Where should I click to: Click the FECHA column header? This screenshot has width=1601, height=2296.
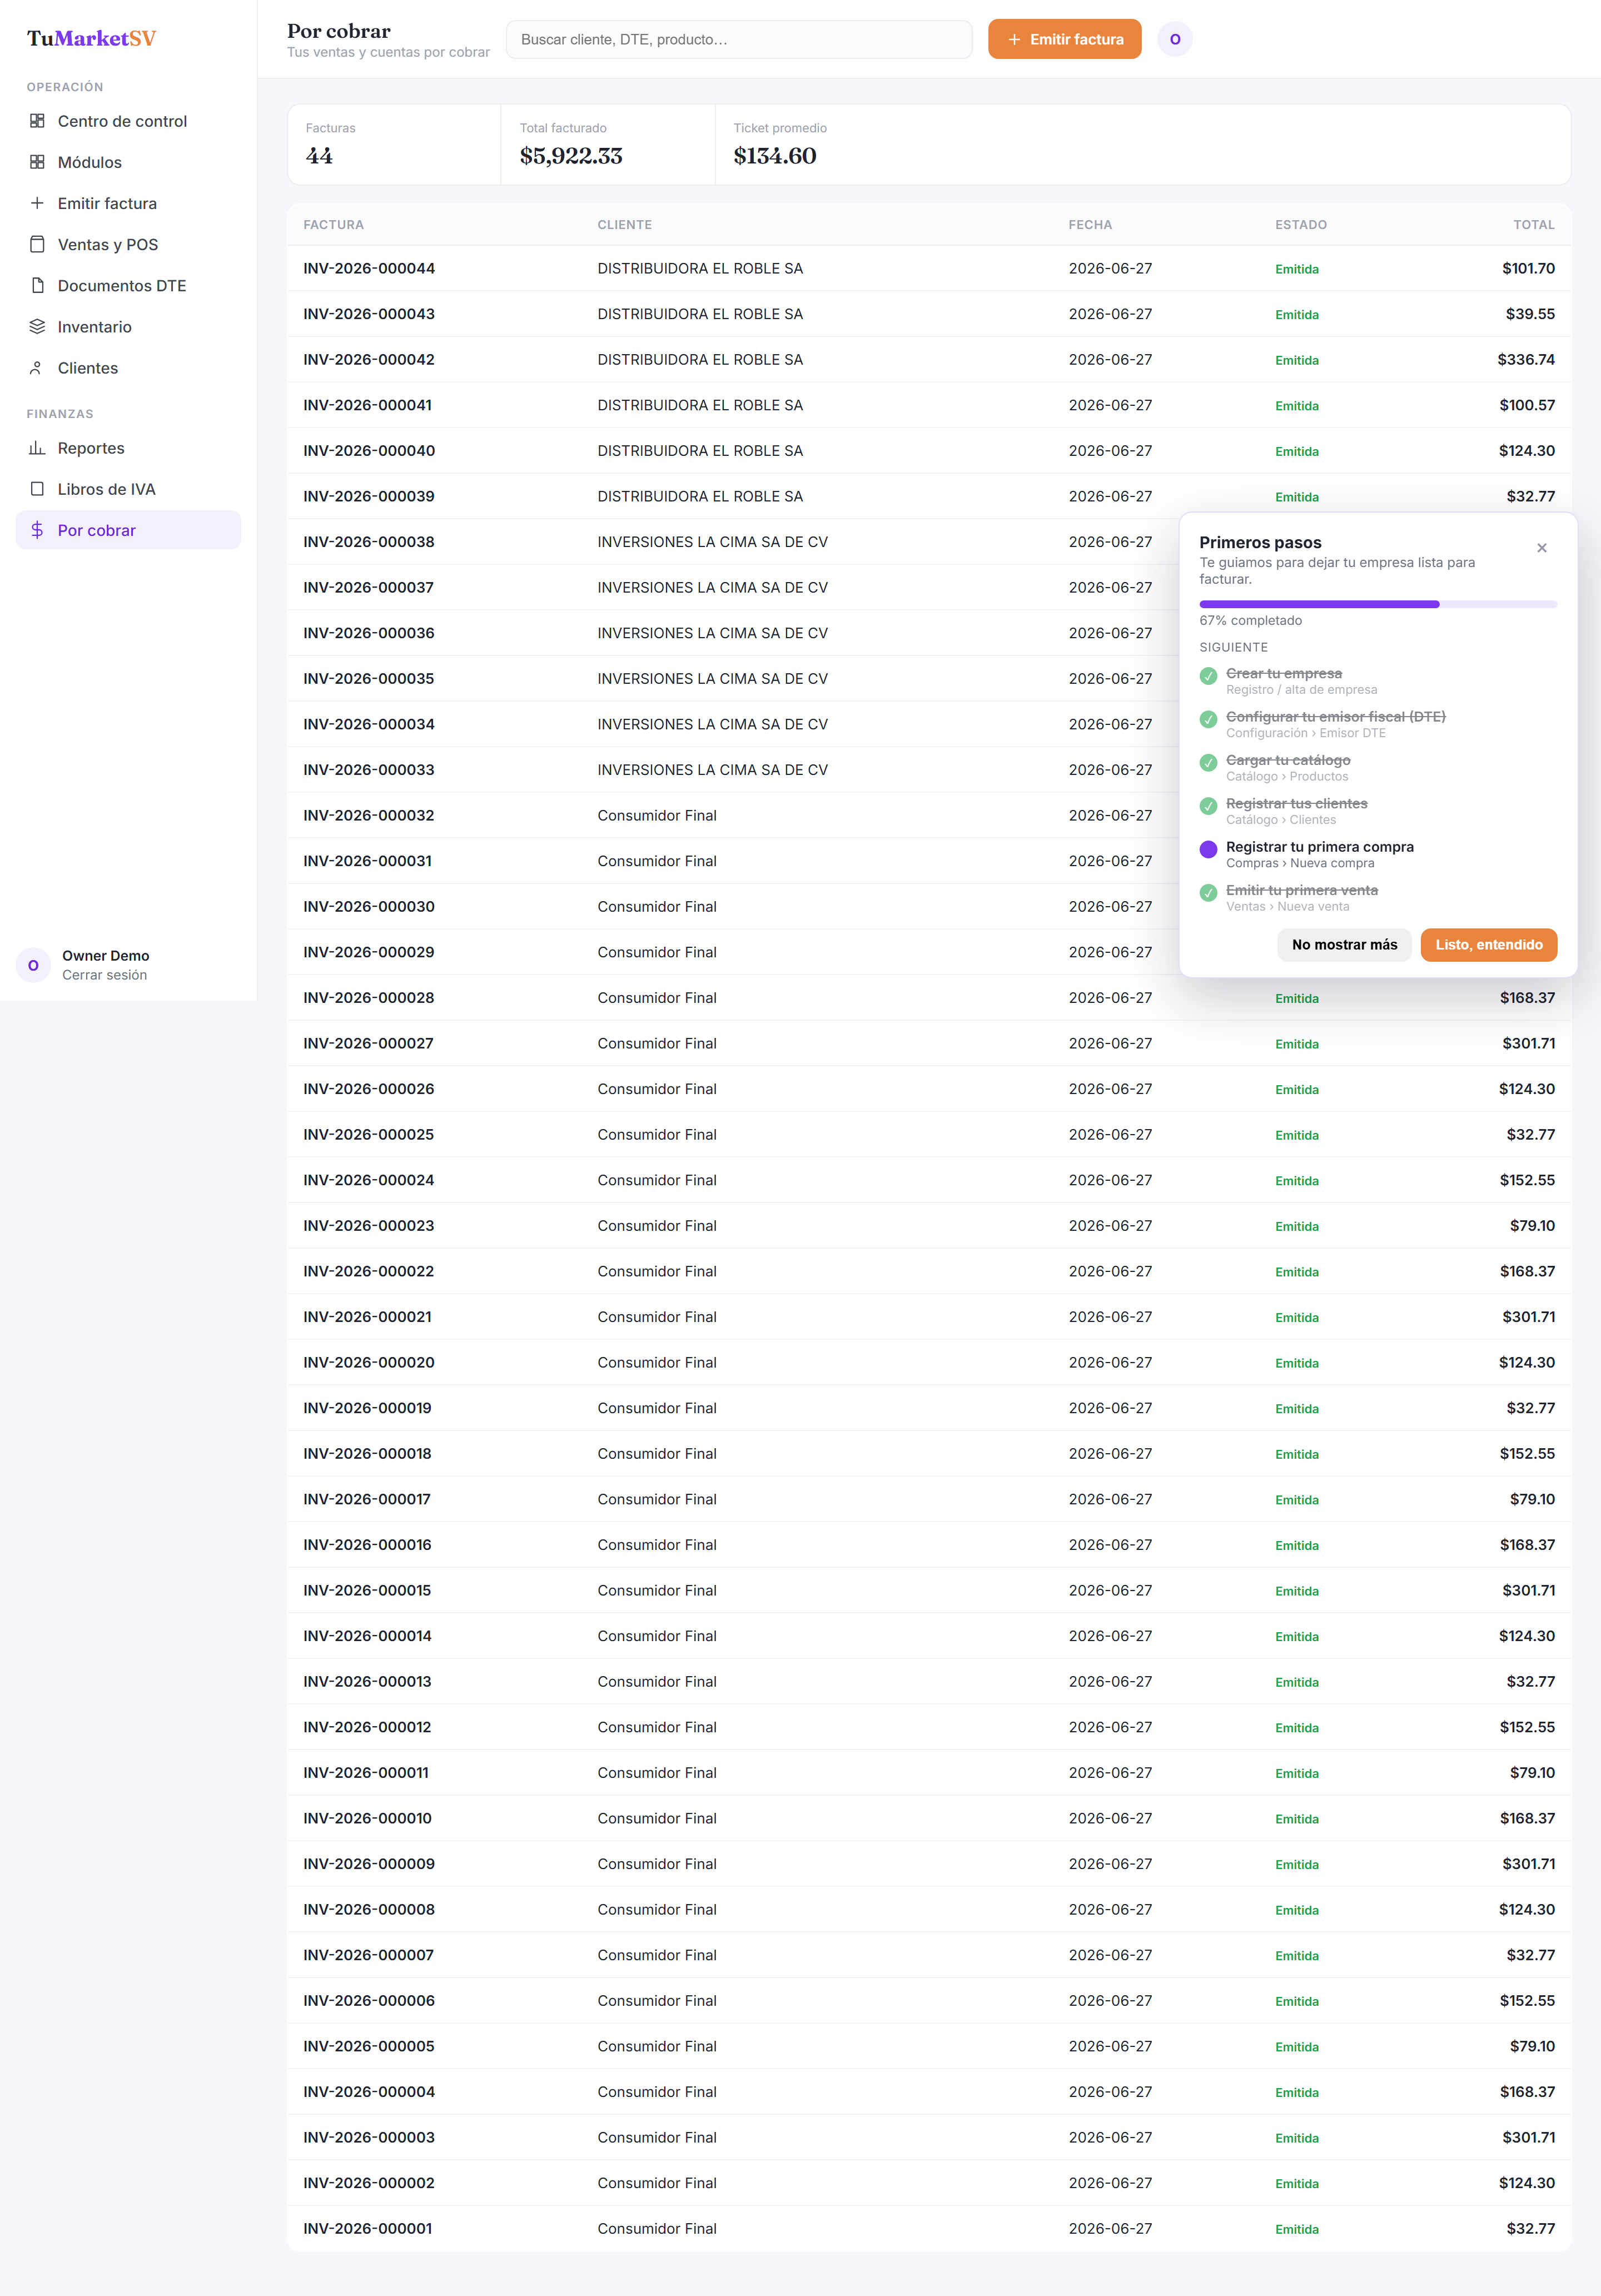click(x=1090, y=225)
